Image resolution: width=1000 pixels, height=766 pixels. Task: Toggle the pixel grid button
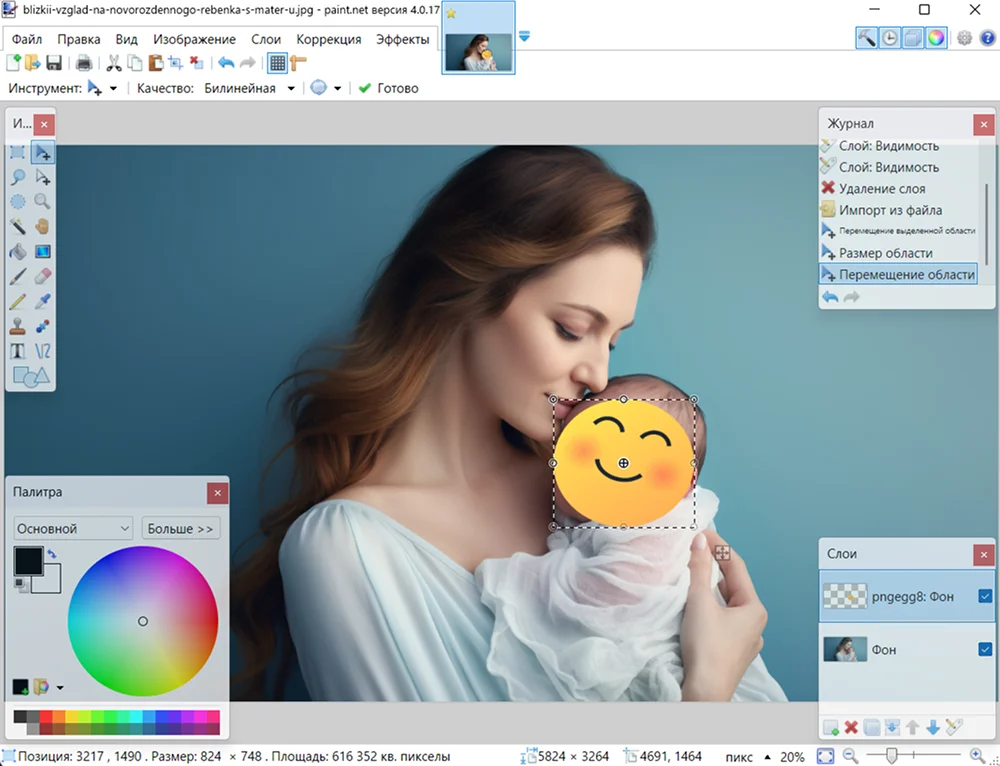pos(278,63)
